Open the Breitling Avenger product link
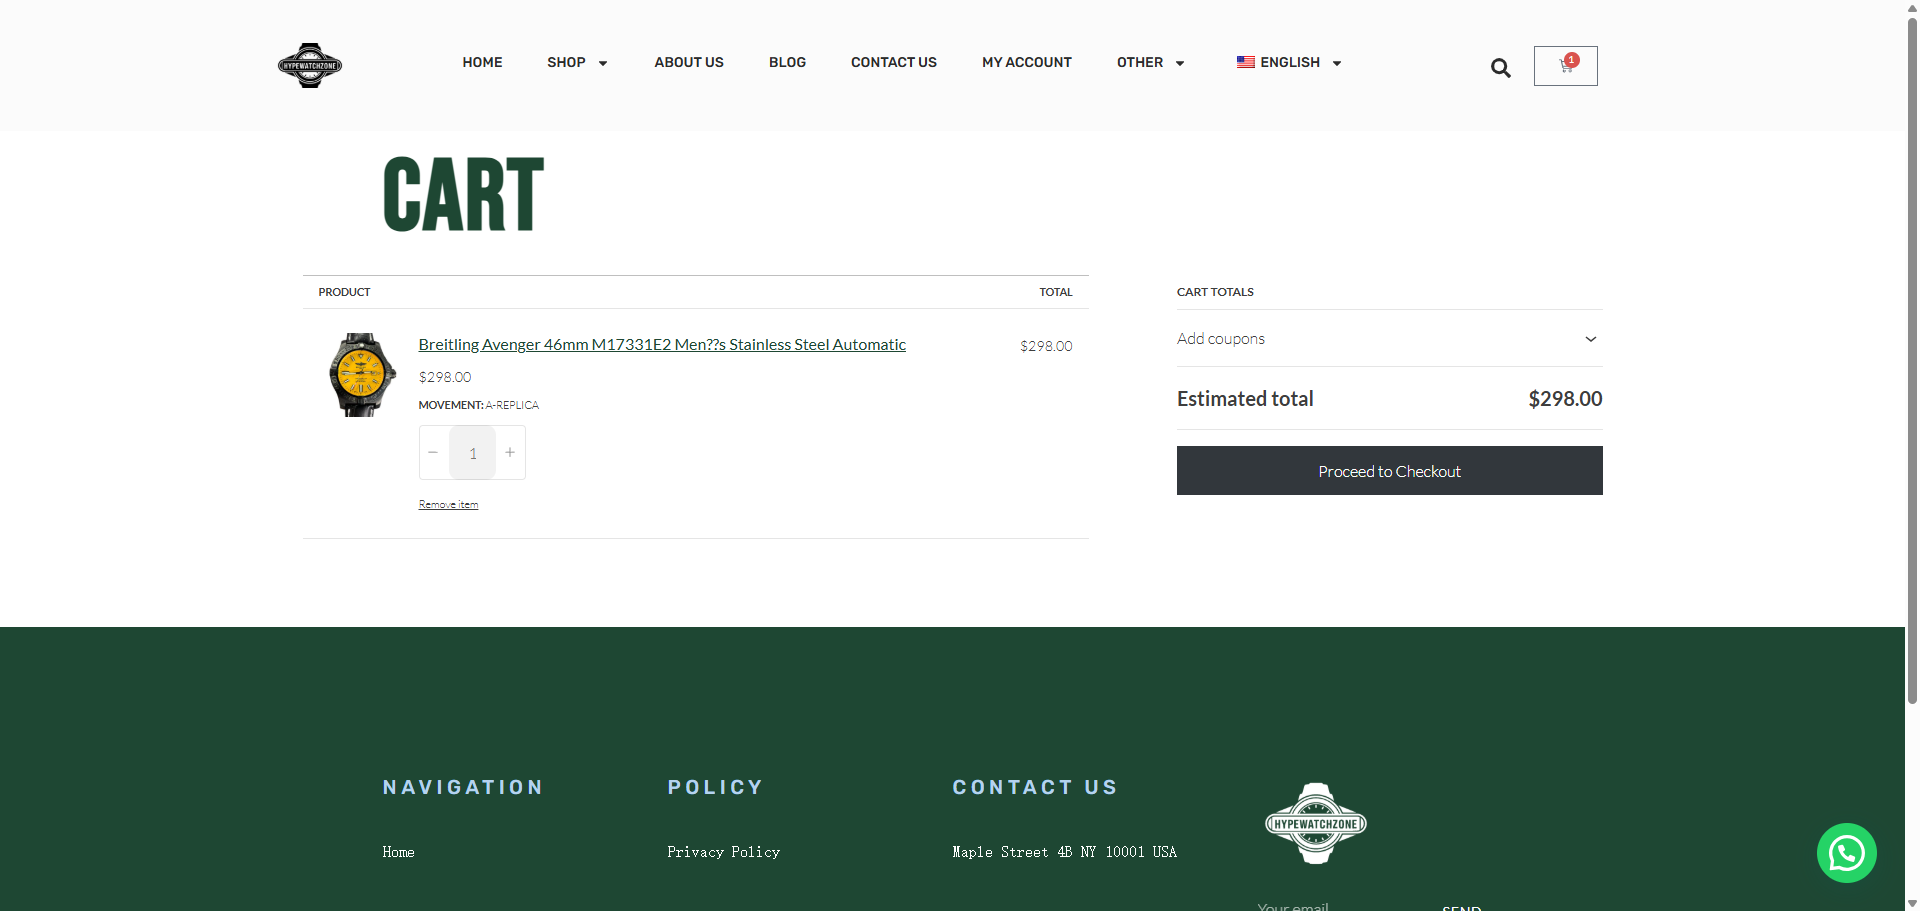Image resolution: width=1920 pixels, height=911 pixels. [x=661, y=344]
